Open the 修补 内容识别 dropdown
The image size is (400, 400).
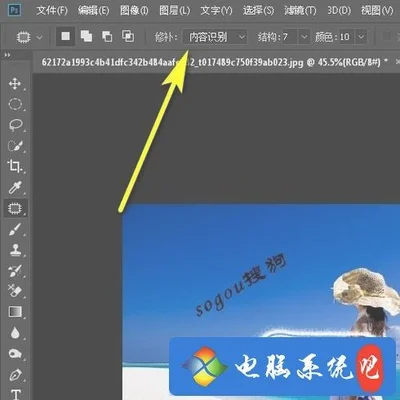pos(215,37)
